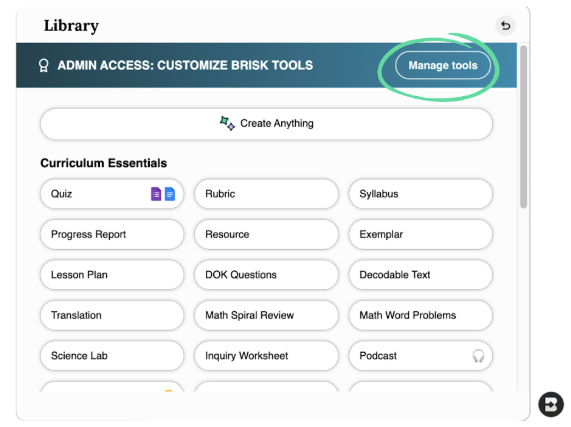Choose the Rubric tool

pos(266,194)
